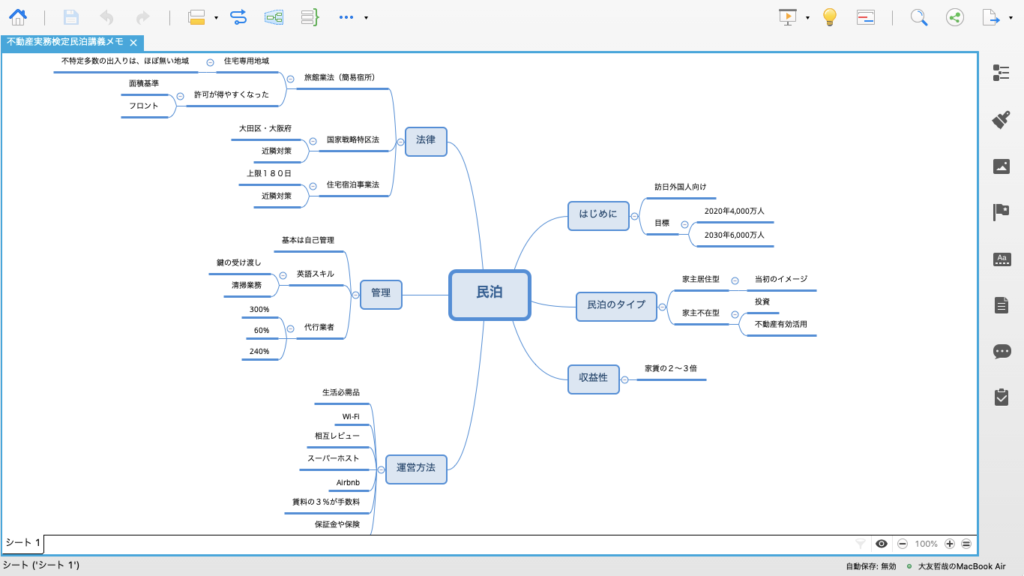Select the 不動産実務検定民泊講義メモ tab
The height and width of the screenshot is (576, 1024).
pos(65,42)
